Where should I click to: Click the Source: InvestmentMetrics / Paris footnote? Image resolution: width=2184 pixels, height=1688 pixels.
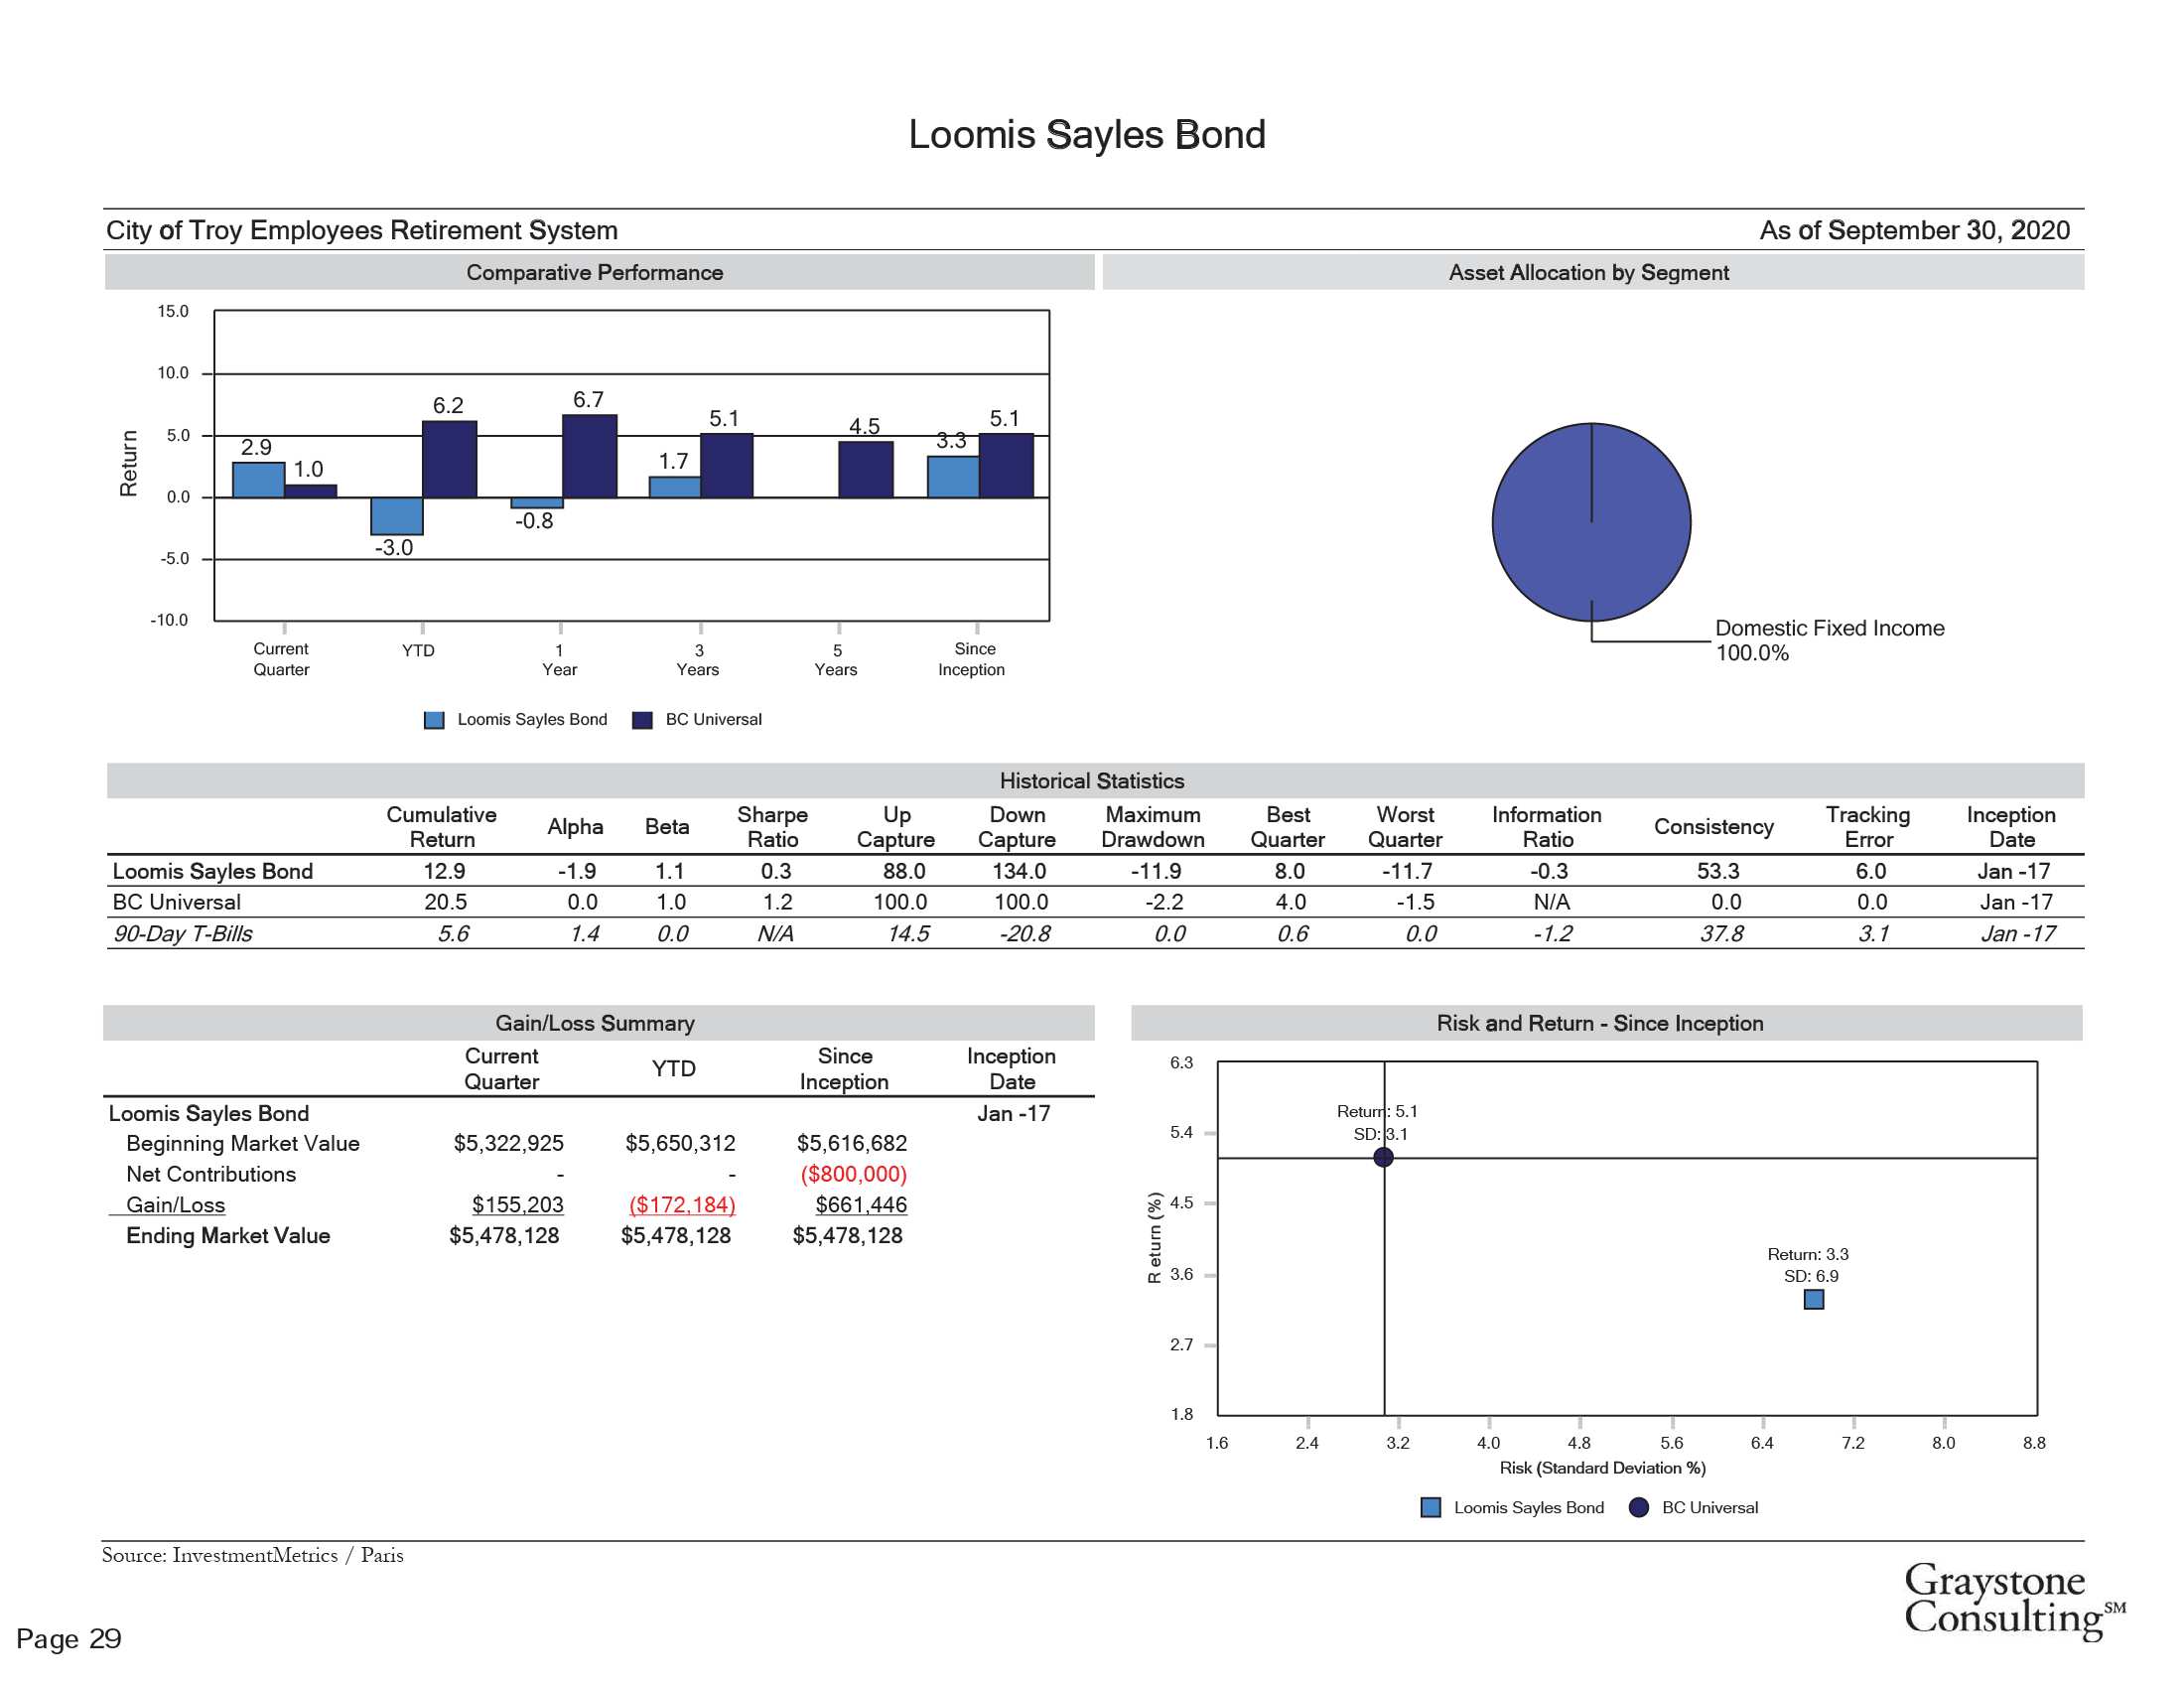[253, 1556]
